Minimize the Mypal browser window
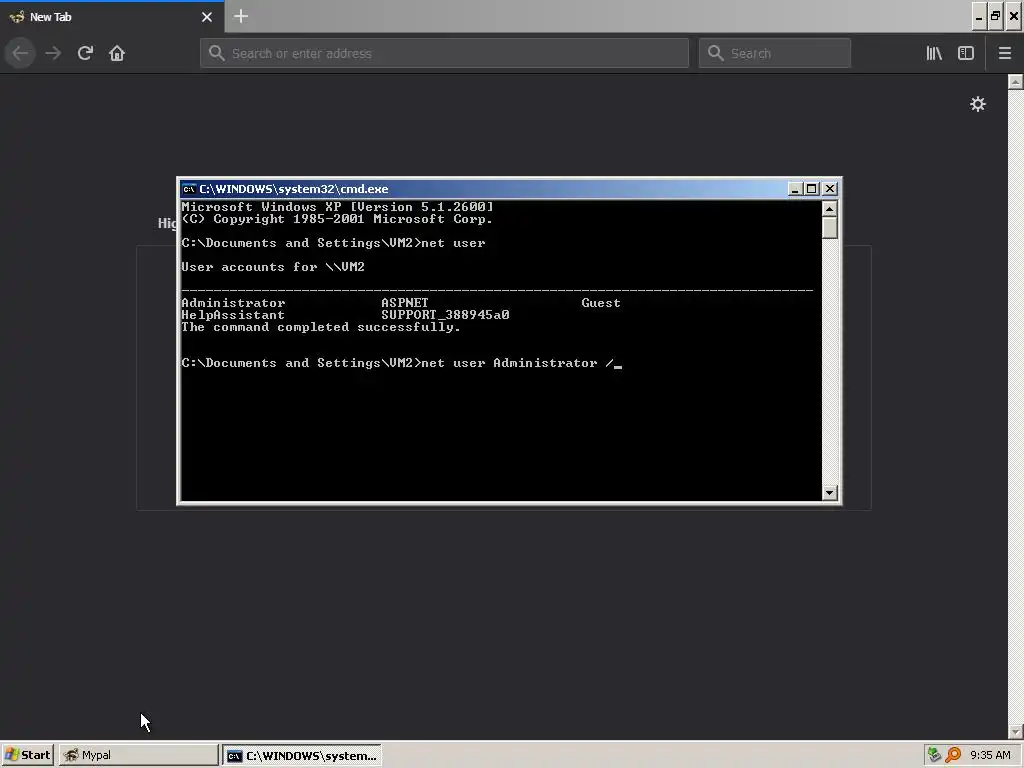1024x768 pixels. [x=978, y=16]
